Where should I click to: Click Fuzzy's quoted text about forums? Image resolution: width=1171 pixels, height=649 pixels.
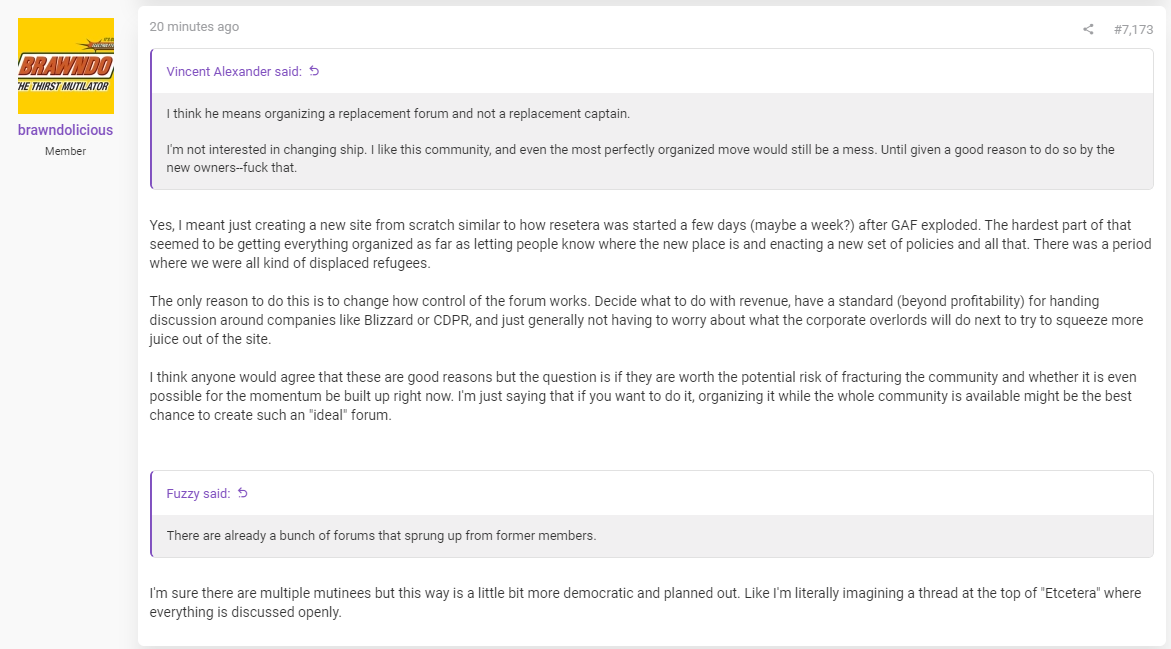381,535
